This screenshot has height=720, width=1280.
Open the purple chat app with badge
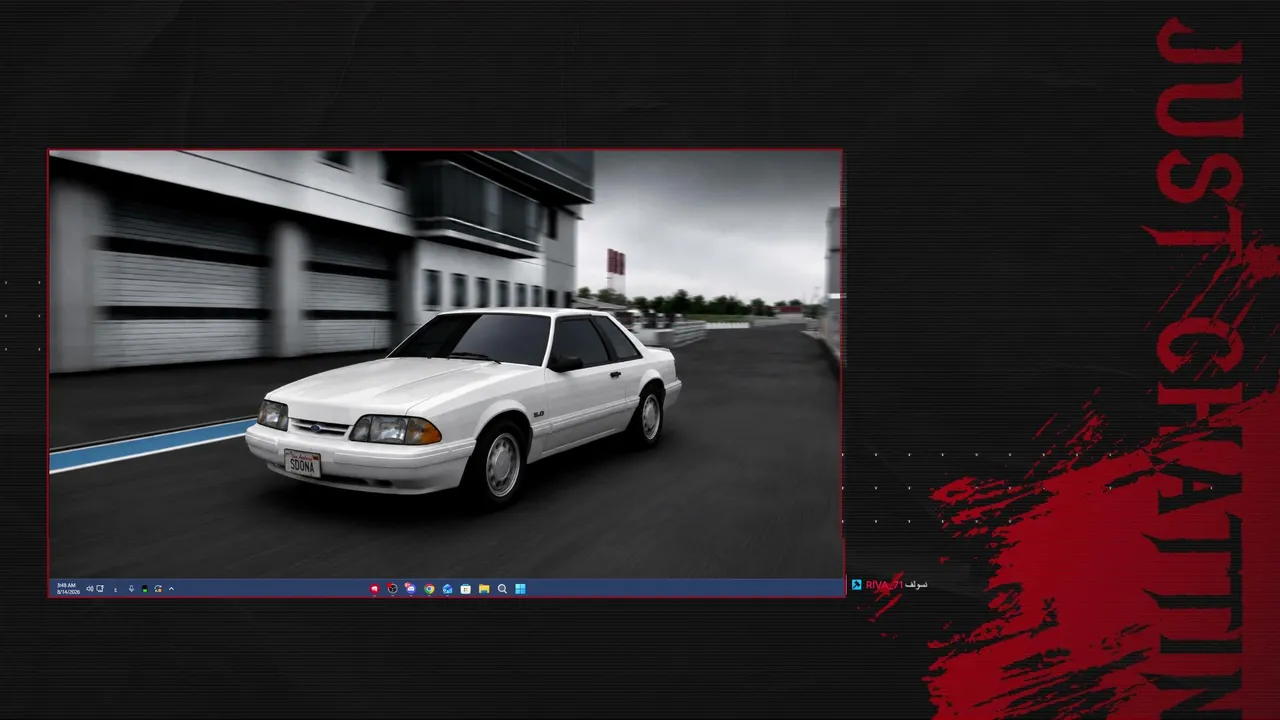point(410,589)
